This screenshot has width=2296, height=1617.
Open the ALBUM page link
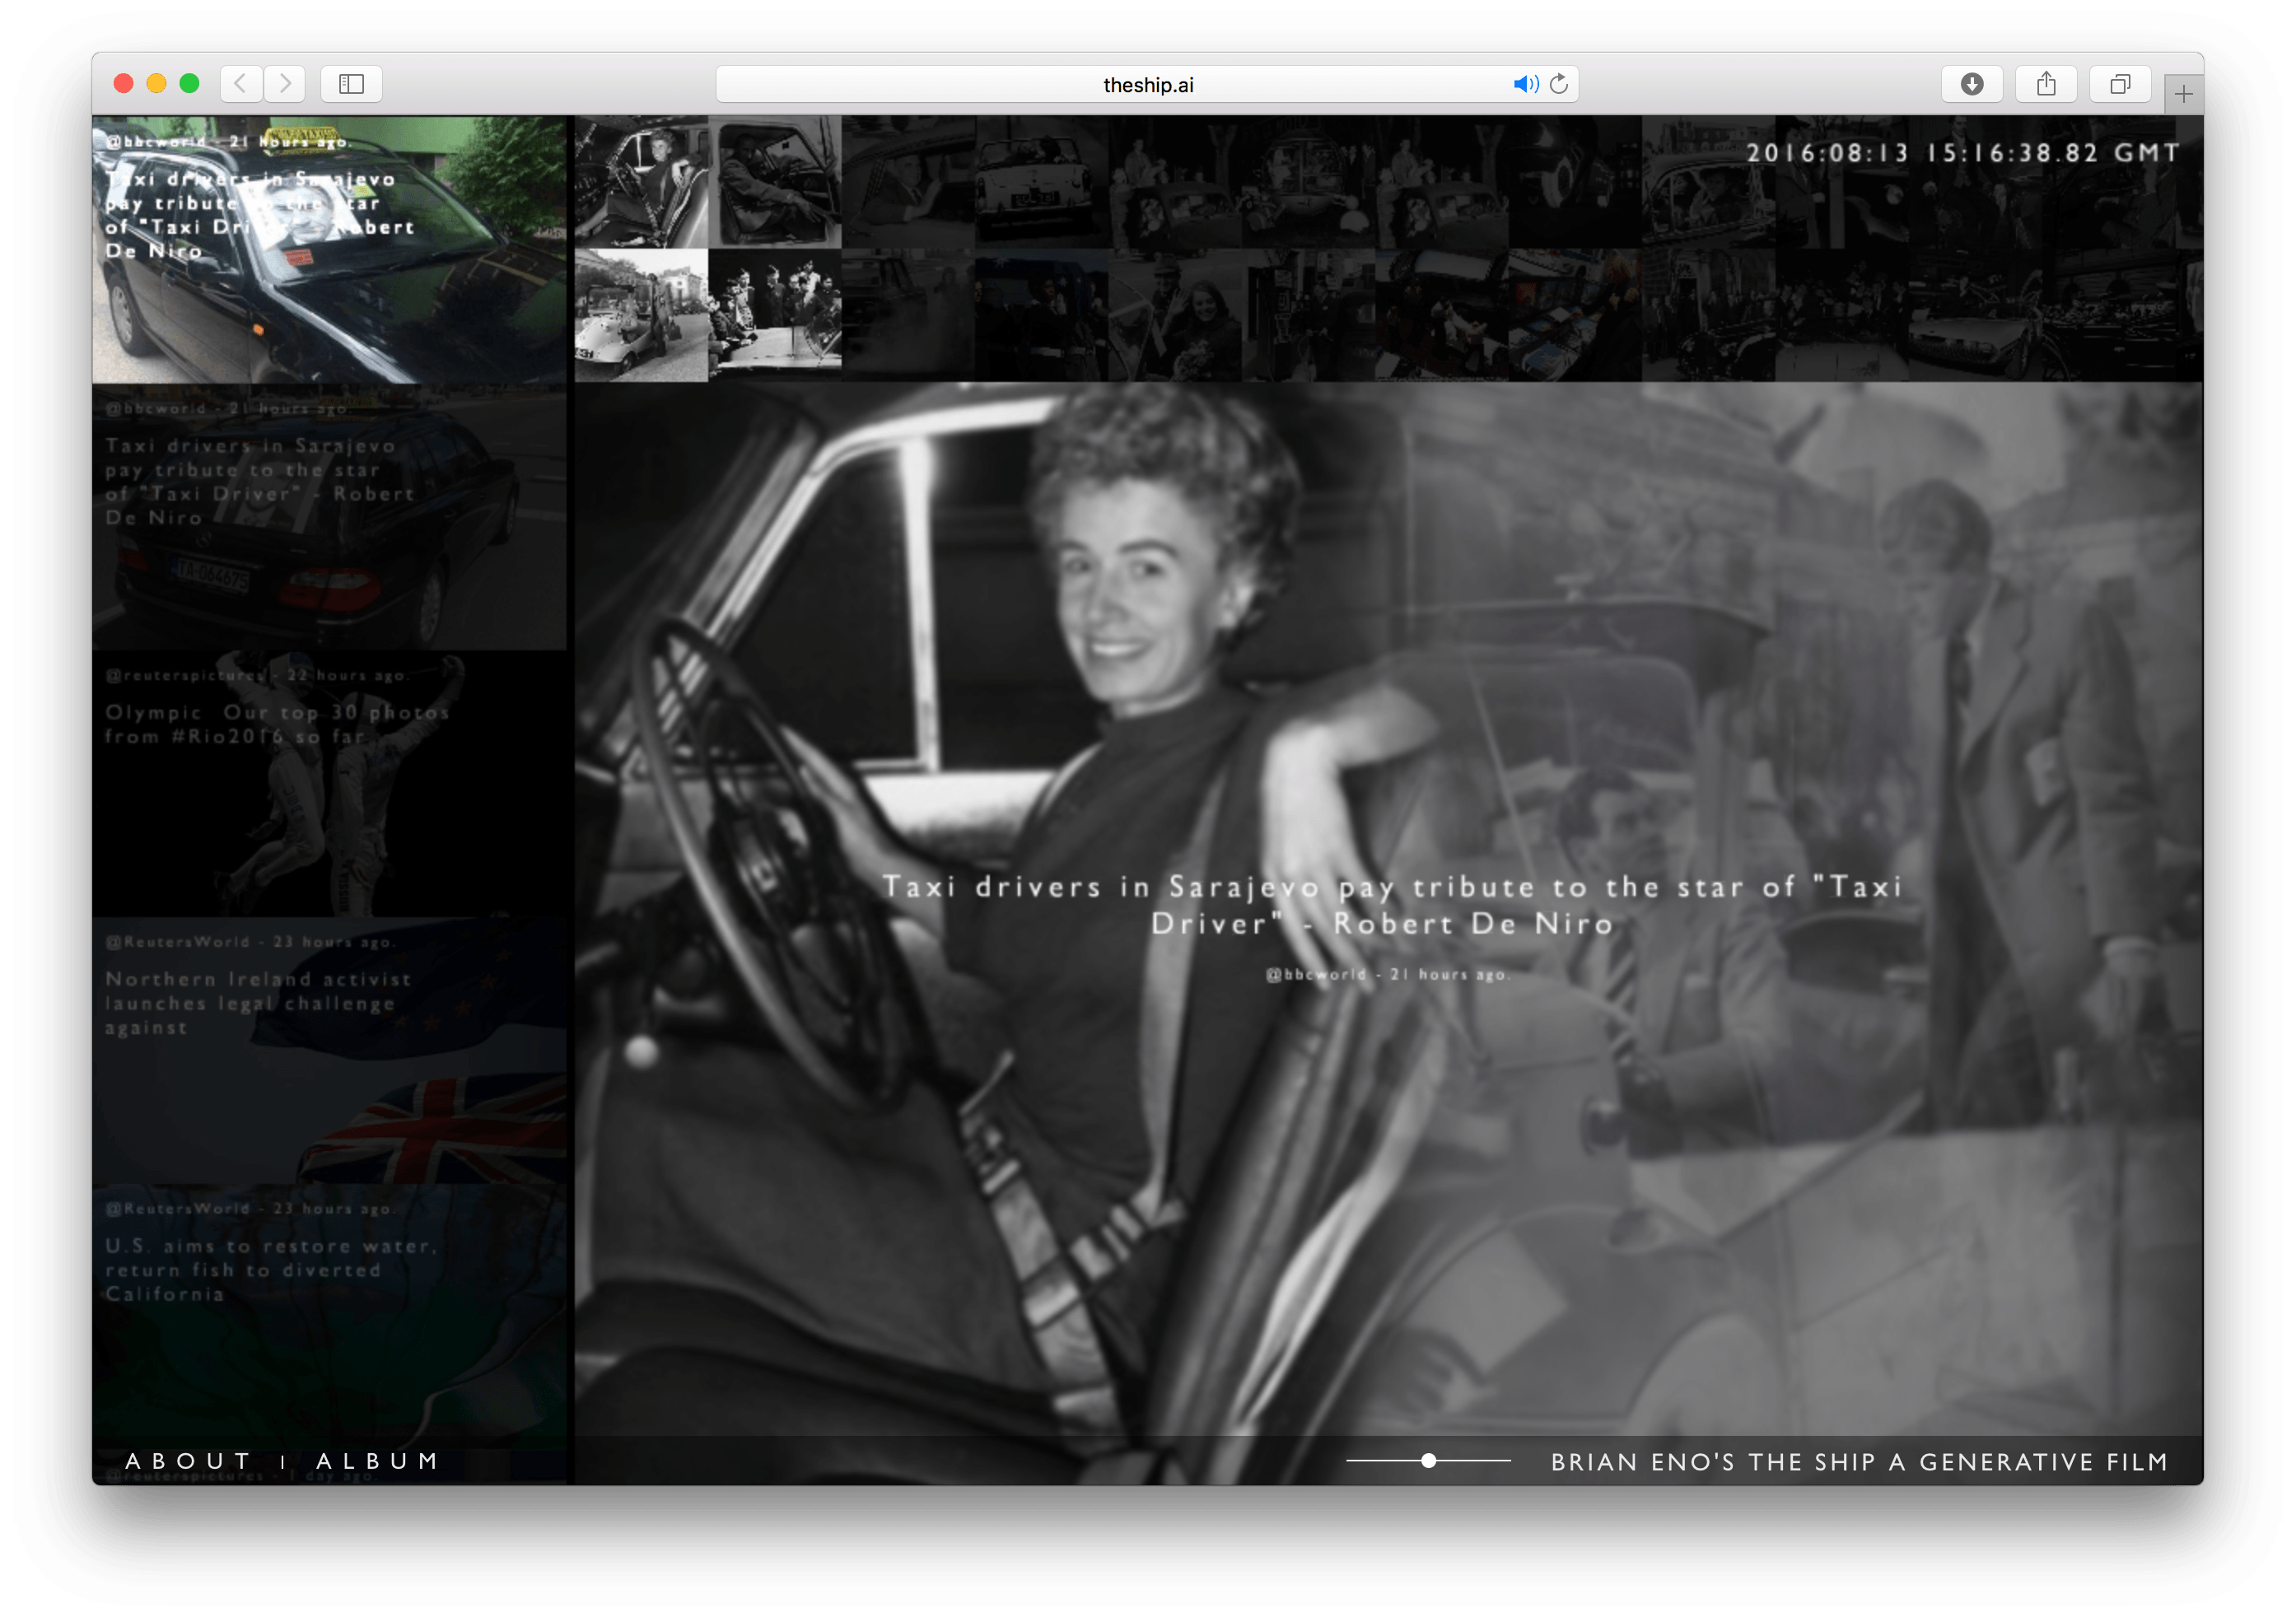pos(378,1461)
